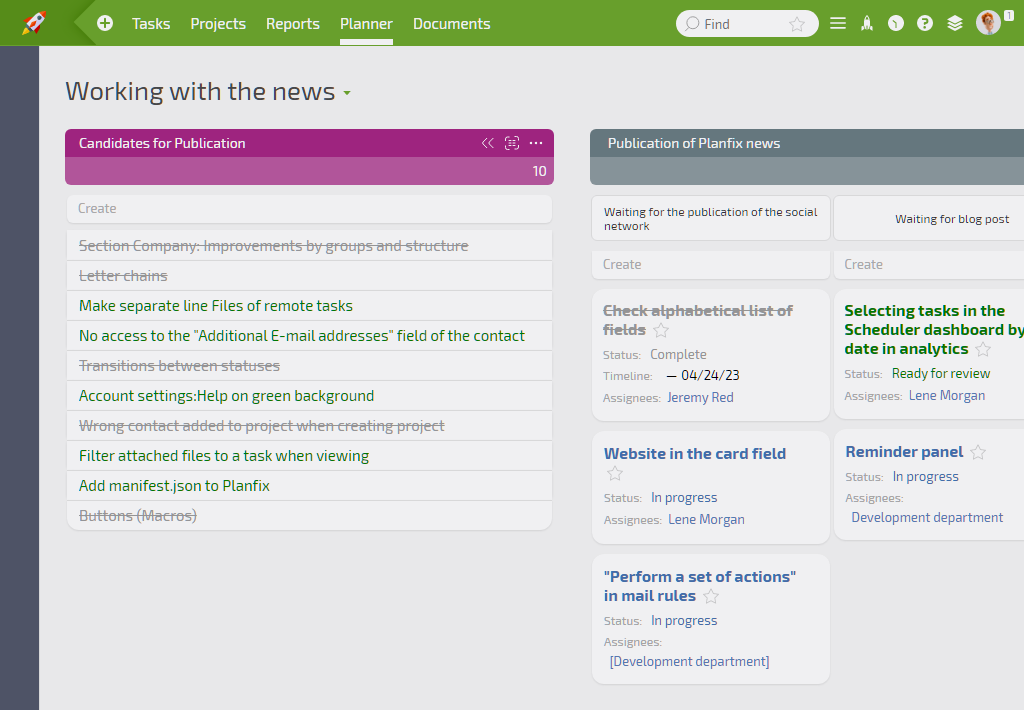Open the Tasks menu
Viewport: 1024px width, 710px height.
[x=151, y=24]
